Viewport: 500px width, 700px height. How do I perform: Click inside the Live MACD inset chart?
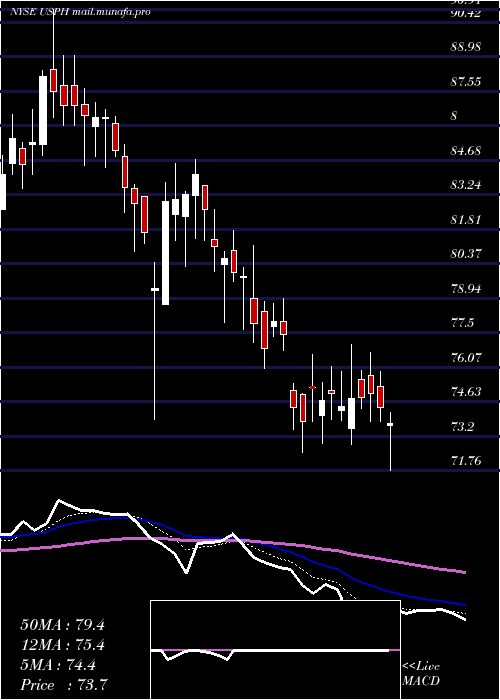tap(275, 650)
